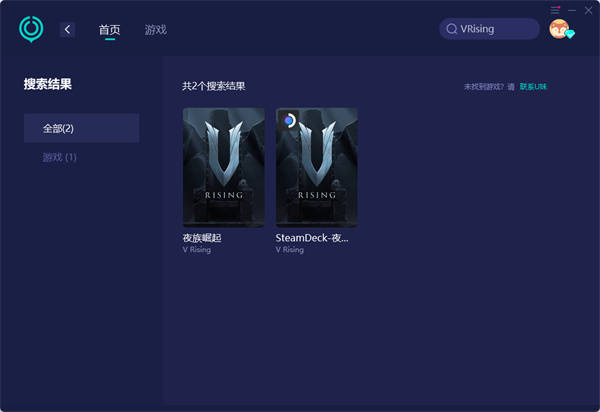Select the 游戏 (1) filter
The height and width of the screenshot is (412, 600).
[60, 157]
